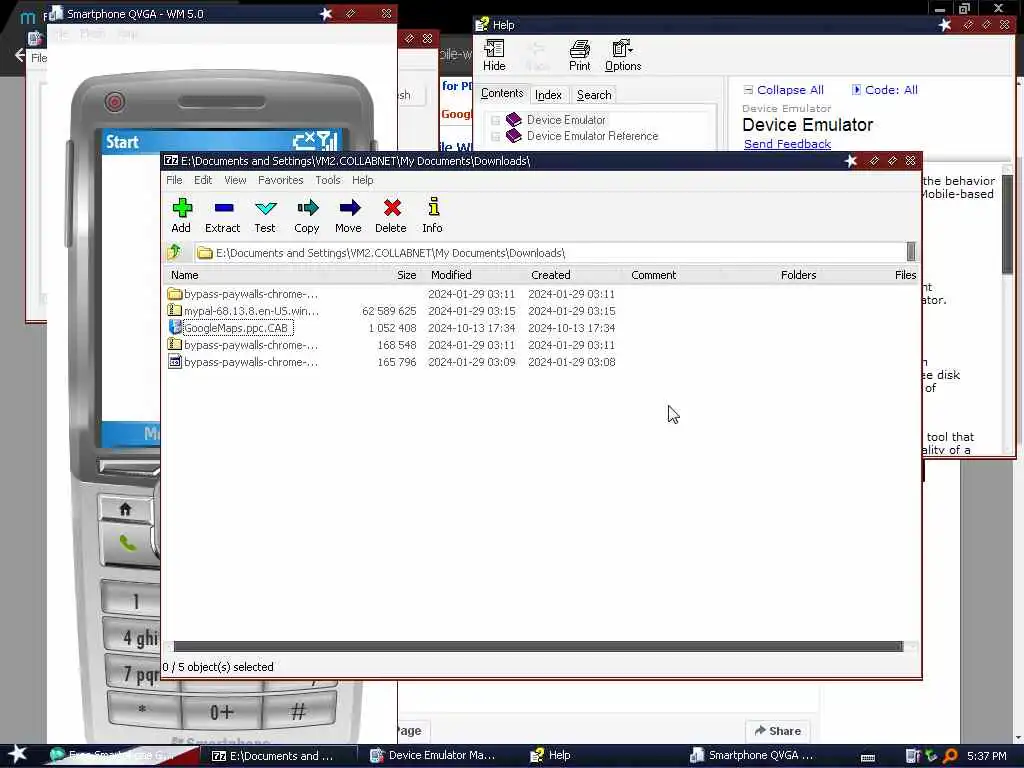
Task: Open the 7-Zip File menu
Action: pos(174,180)
